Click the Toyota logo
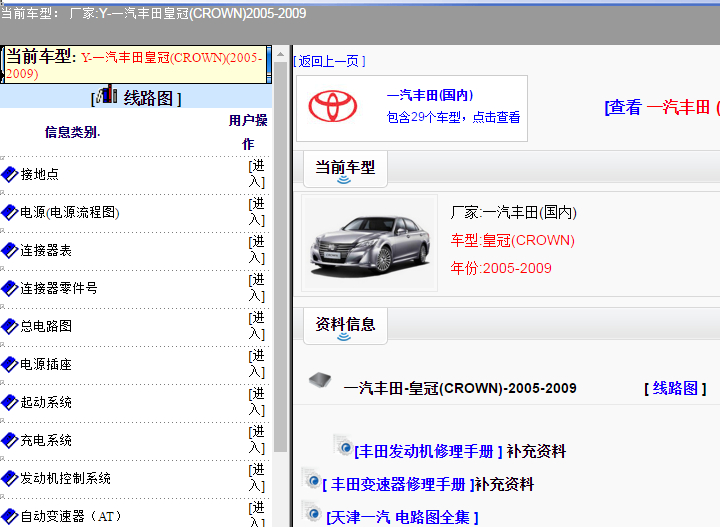This screenshot has height=527, width=720. pyautogui.click(x=332, y=106)
